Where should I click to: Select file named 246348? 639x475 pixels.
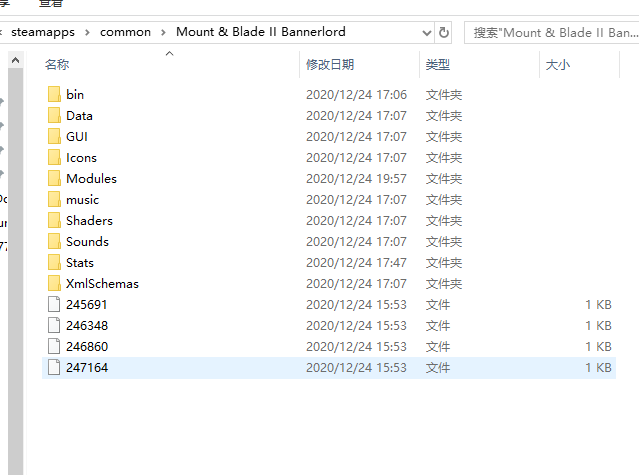click(87, 325)
